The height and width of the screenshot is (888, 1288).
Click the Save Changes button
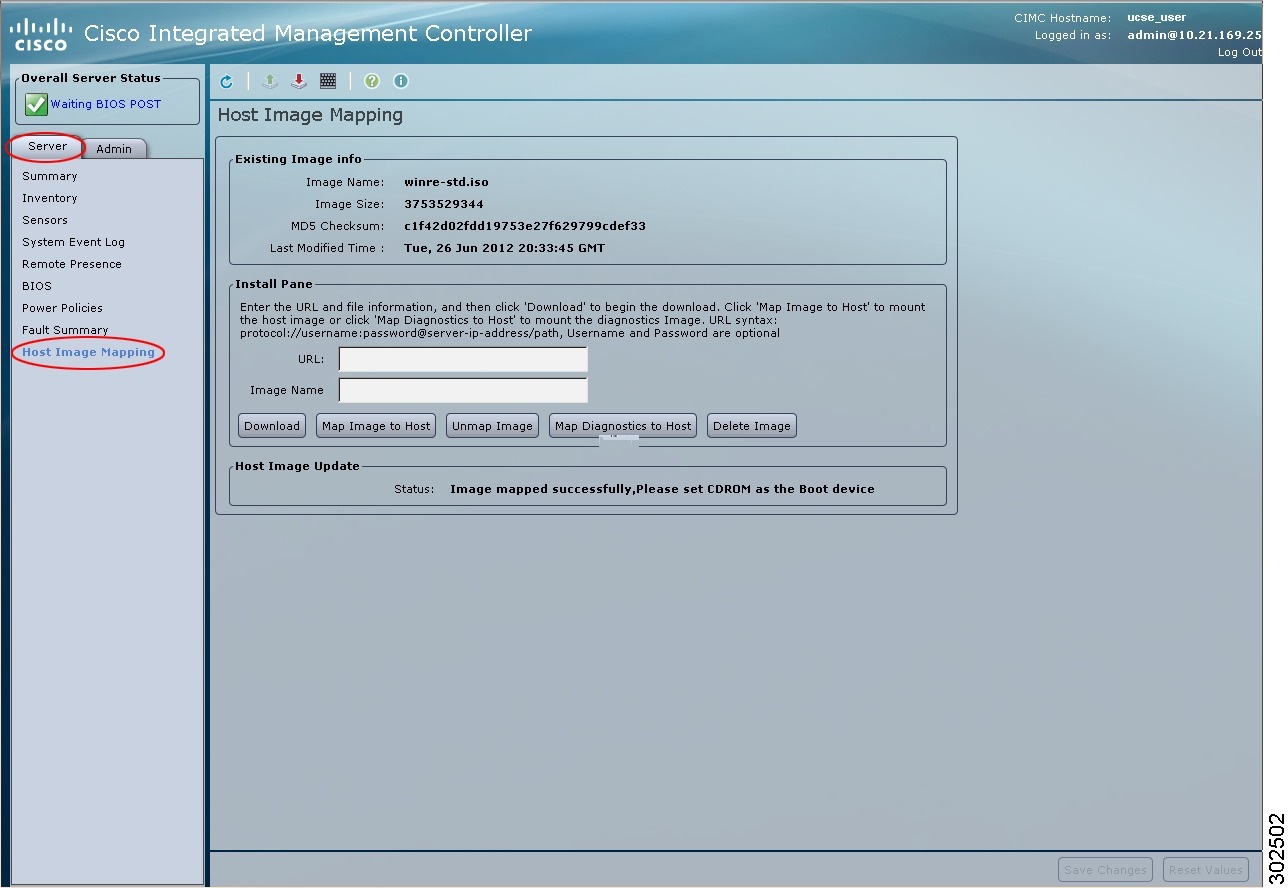click(1105, 870)
